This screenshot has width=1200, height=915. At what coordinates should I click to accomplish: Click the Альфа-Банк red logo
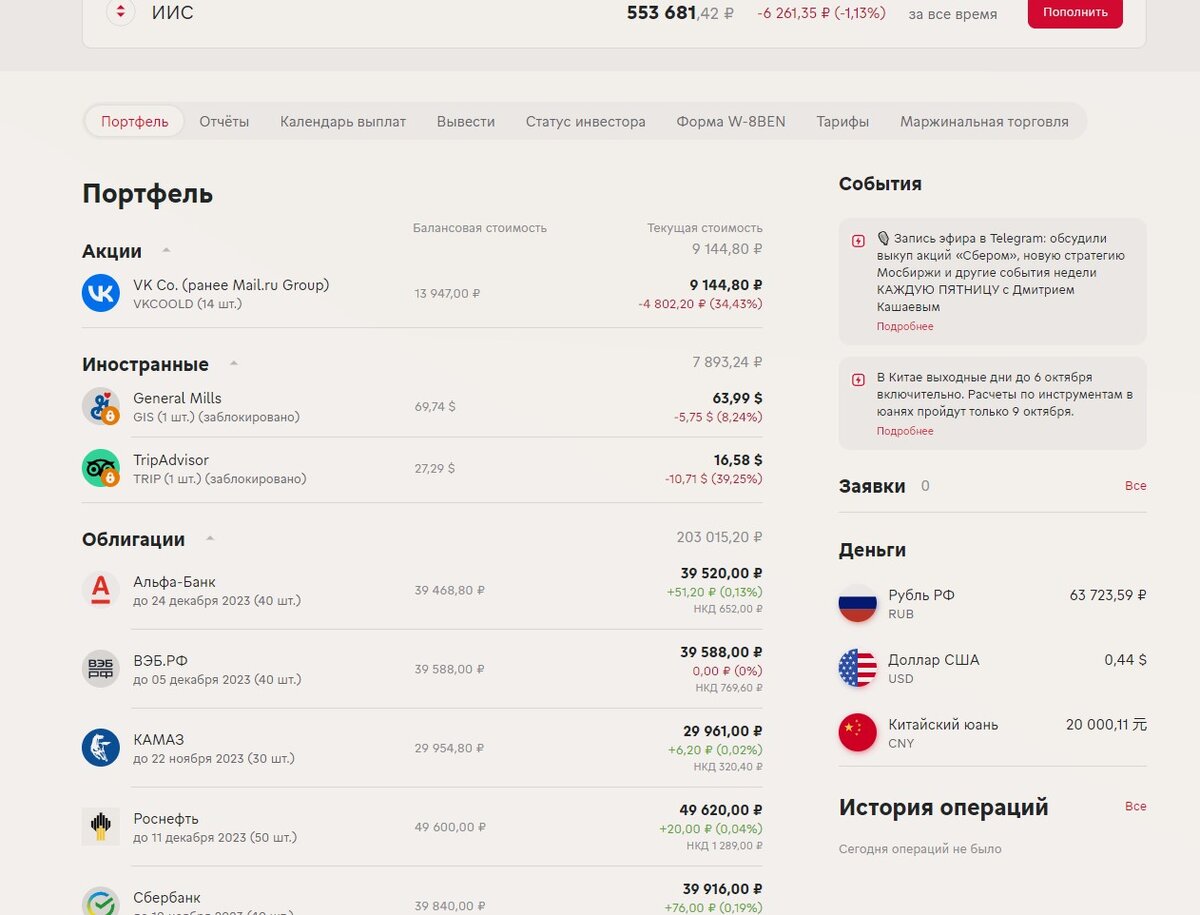coord(101,590)
